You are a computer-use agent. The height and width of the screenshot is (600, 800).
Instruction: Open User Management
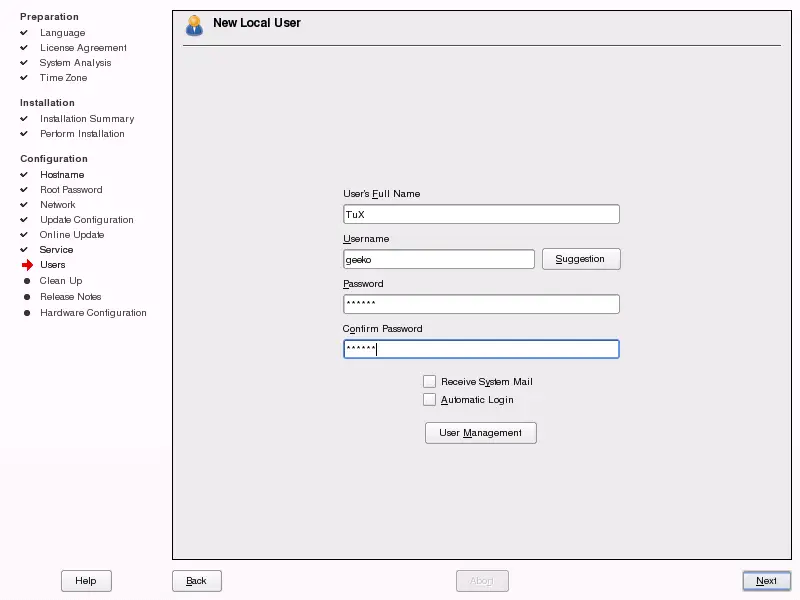[480, 433]
